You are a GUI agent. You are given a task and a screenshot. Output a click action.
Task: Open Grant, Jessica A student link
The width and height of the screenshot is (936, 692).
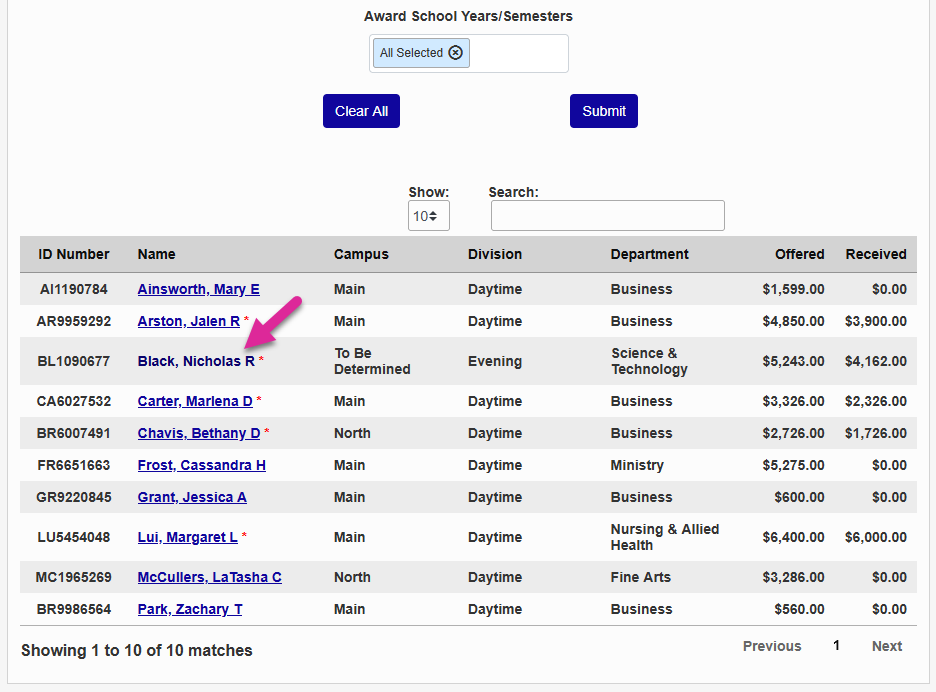pyautogui.click(x=192, y=497)
